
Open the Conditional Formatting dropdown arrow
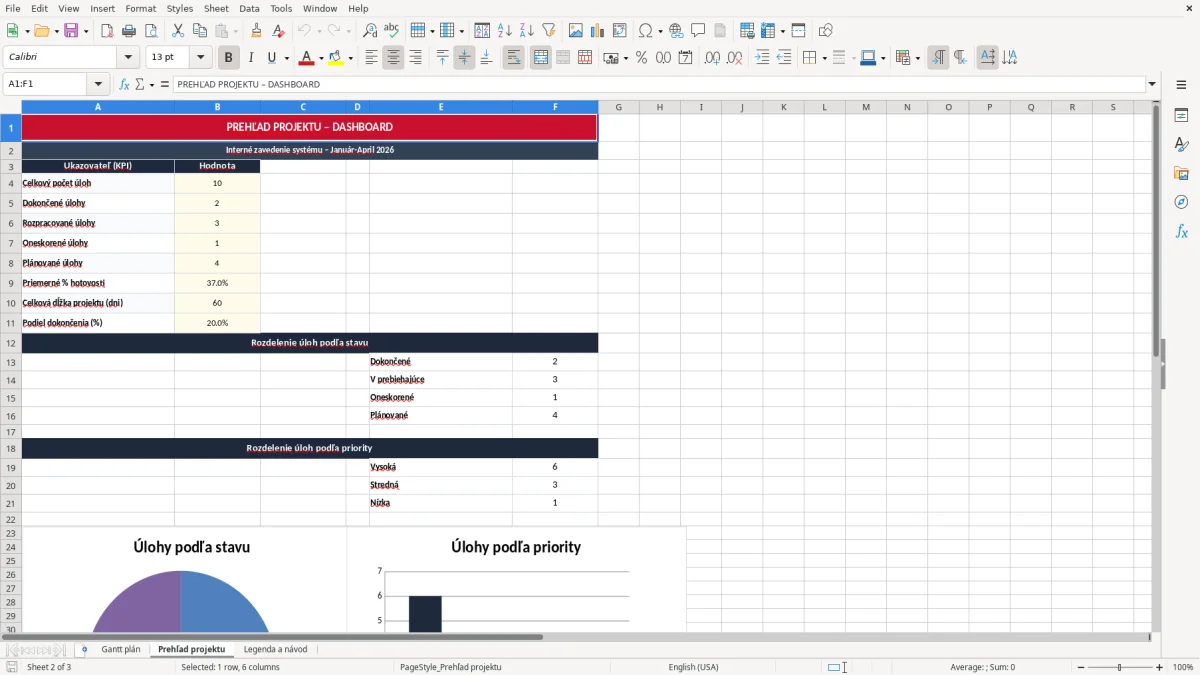coord(916,58)
